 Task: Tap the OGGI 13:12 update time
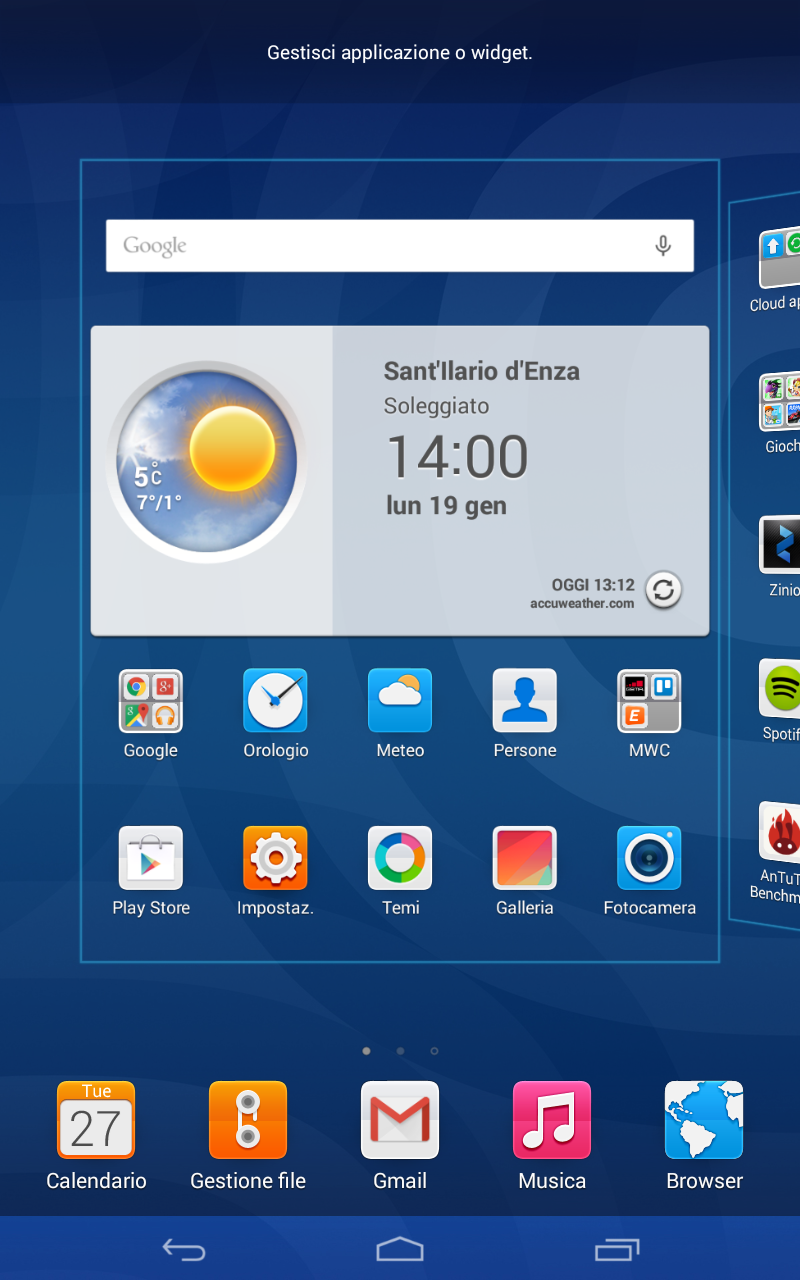593,585
